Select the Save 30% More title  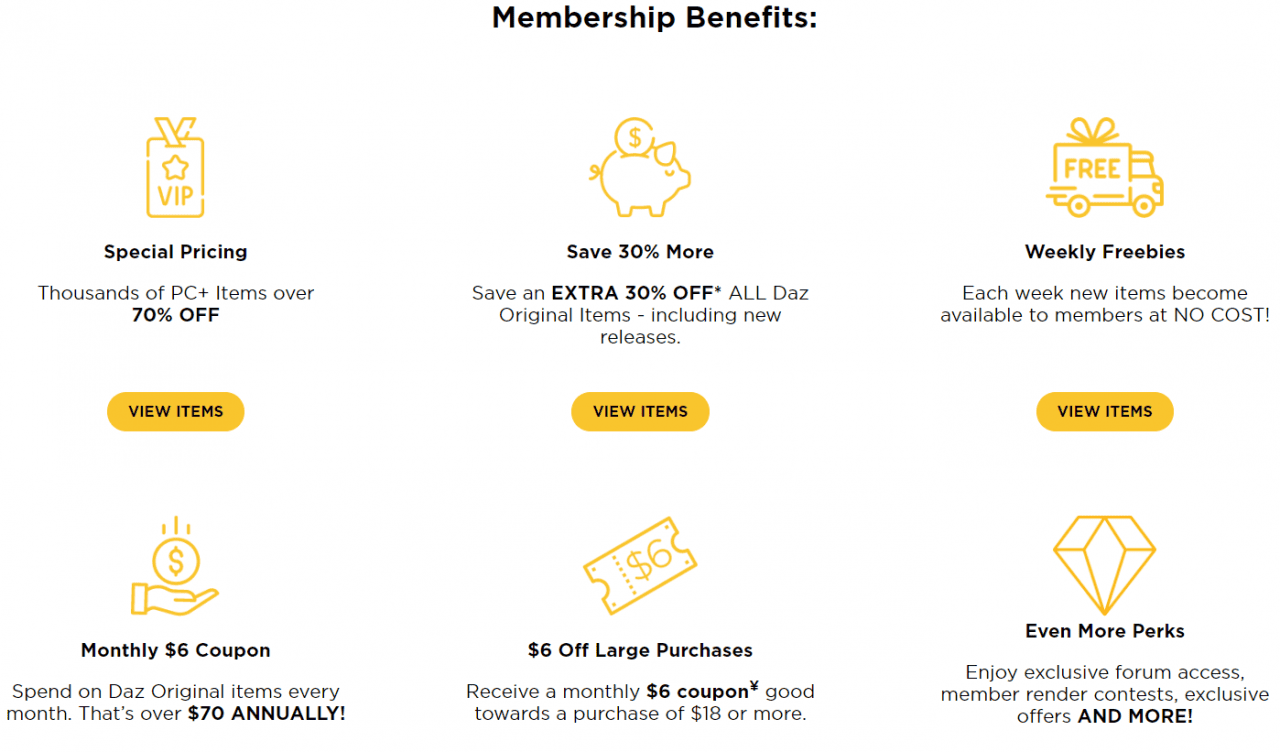[640, 252]
